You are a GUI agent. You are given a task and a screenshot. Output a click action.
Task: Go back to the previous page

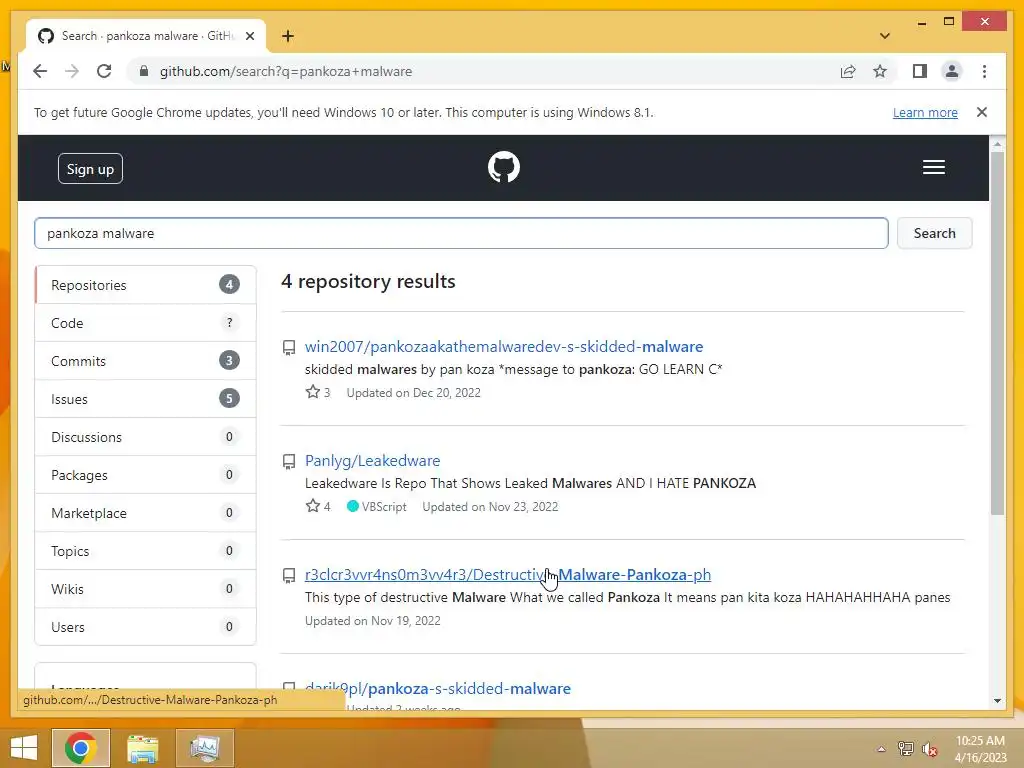40,71
